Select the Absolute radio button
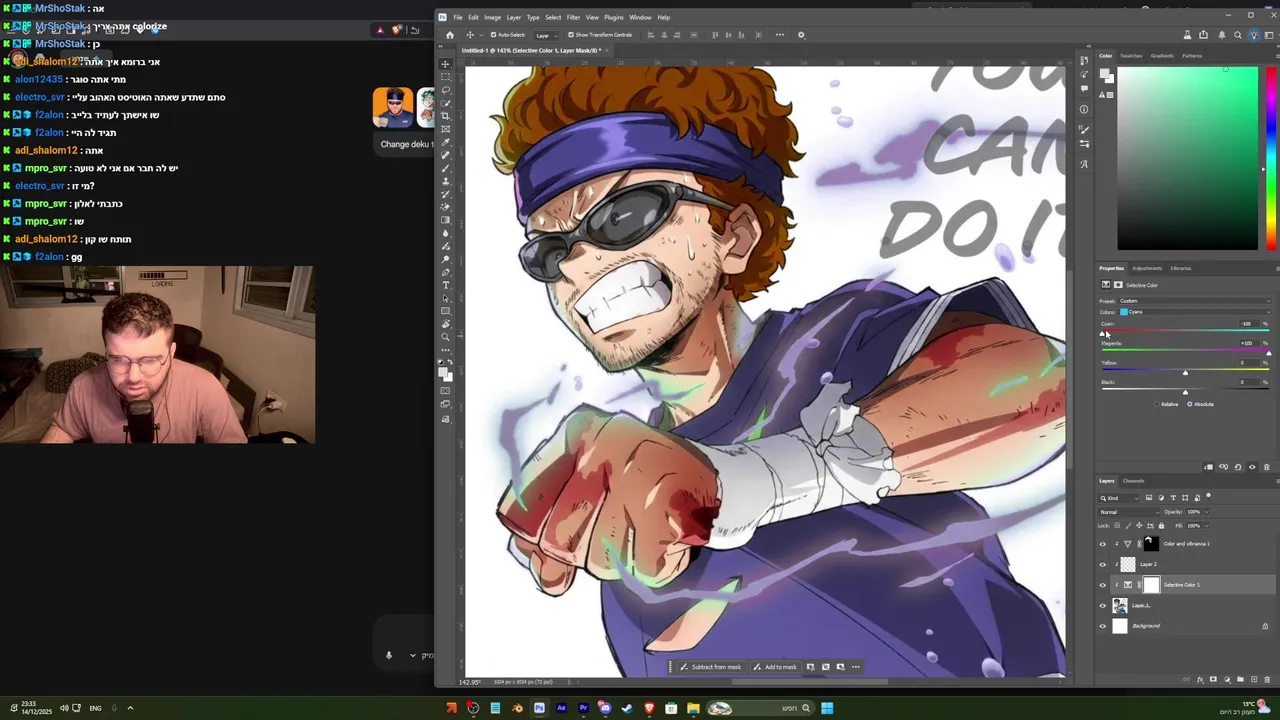This screenshot has width=1280, height=720. click(x=1189, y=404)
